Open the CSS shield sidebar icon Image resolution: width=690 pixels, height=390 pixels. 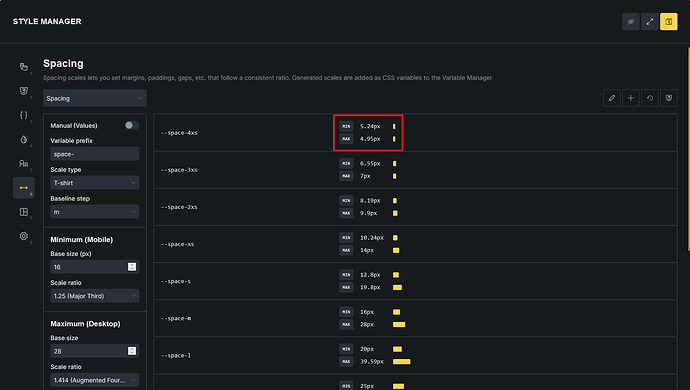pyautogui.click(x=24, y=91)
